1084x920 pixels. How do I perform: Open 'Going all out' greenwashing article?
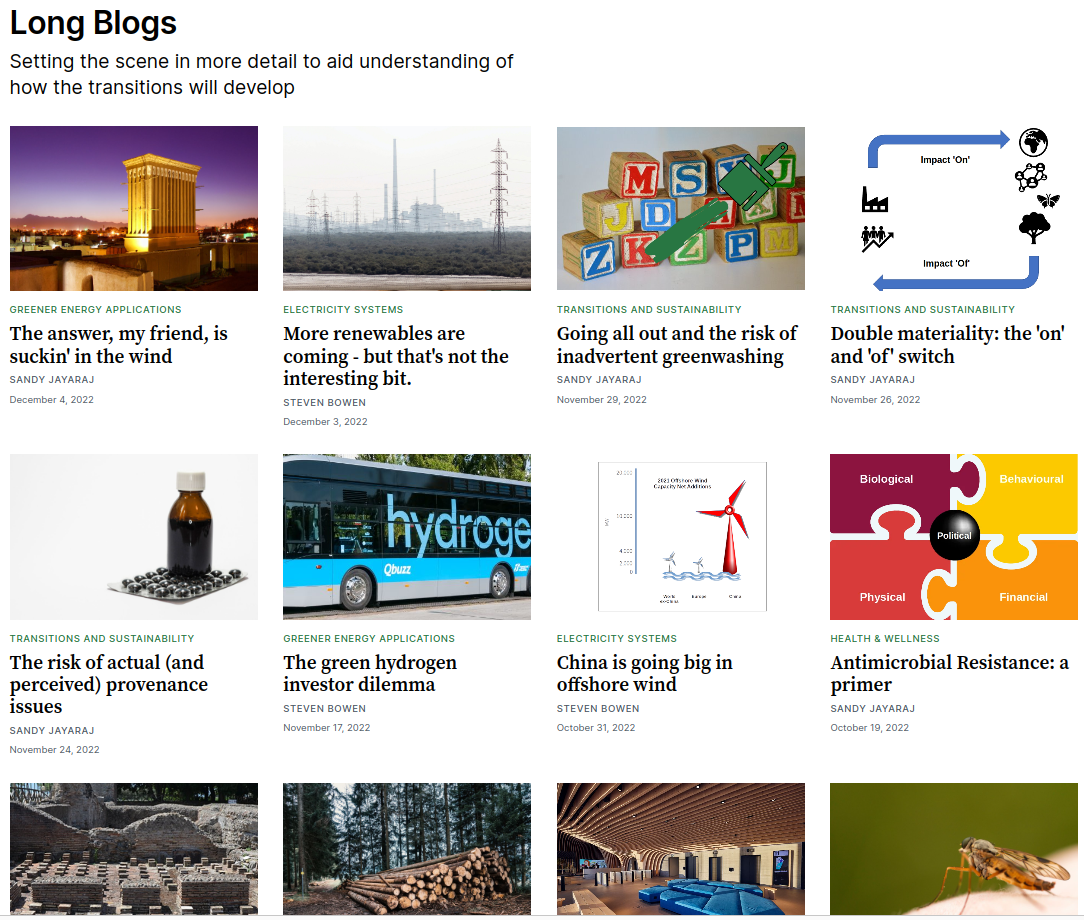coord(677,345)
